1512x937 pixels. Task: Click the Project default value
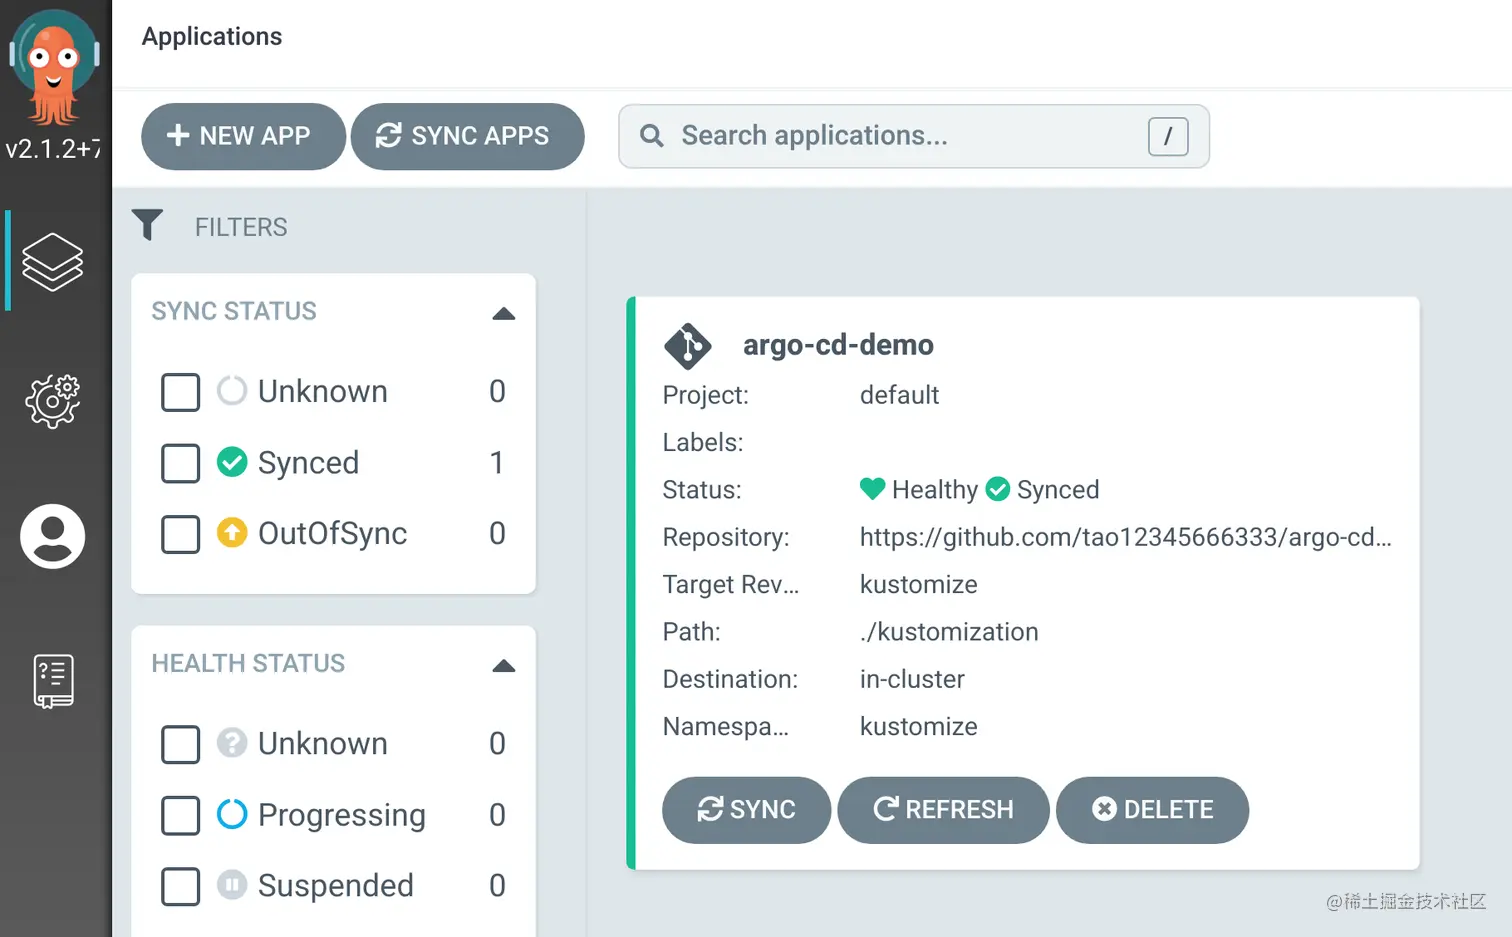899,395
